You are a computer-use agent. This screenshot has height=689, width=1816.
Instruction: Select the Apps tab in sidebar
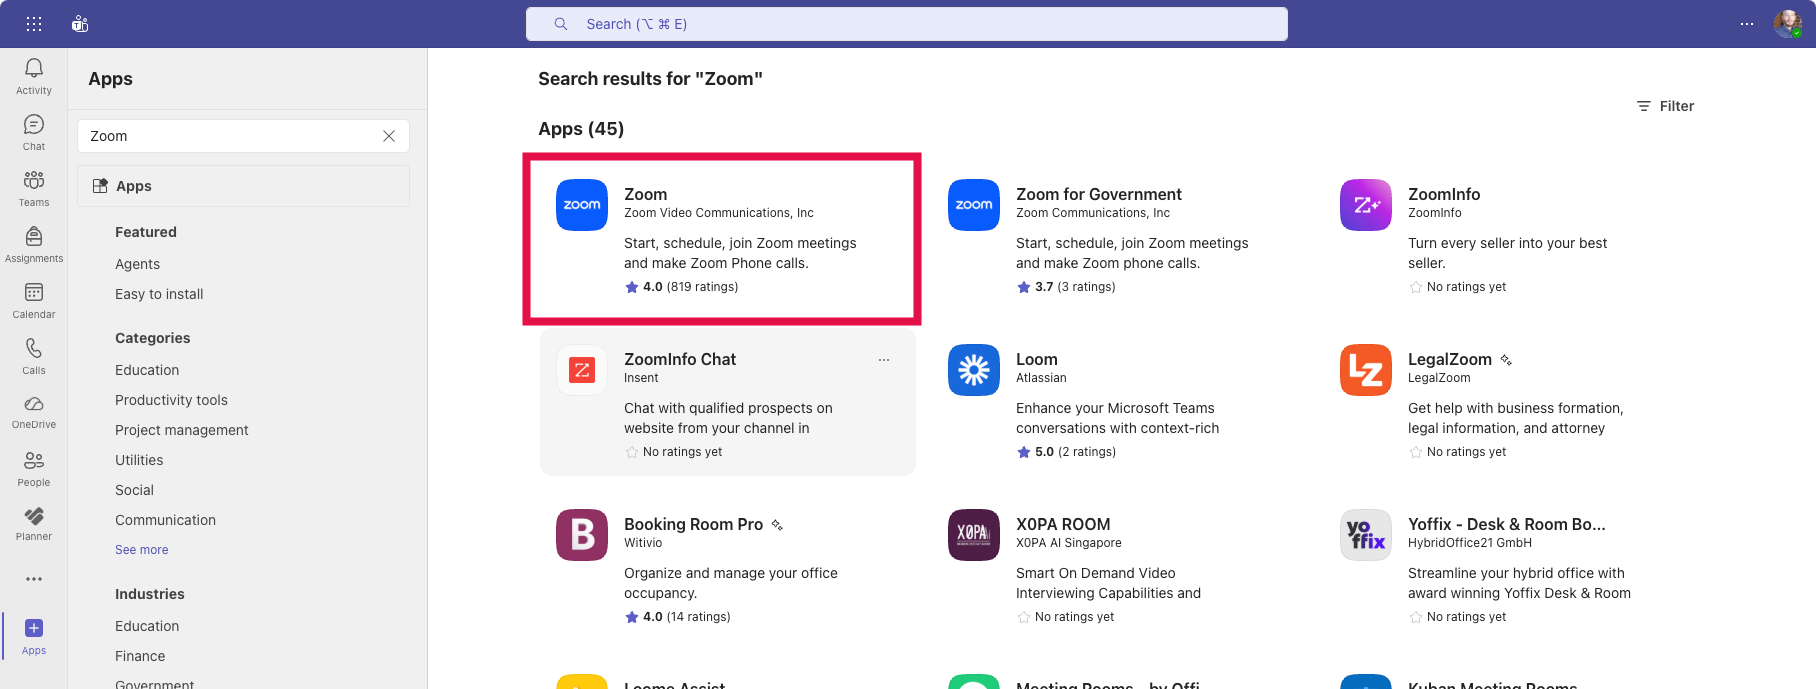(x=243, y=186)
